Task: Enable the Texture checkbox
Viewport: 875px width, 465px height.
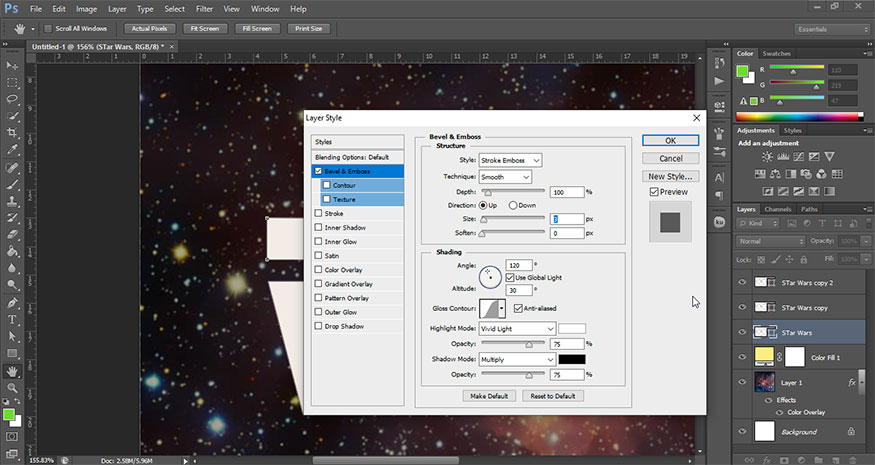Action: click(327, 199)
